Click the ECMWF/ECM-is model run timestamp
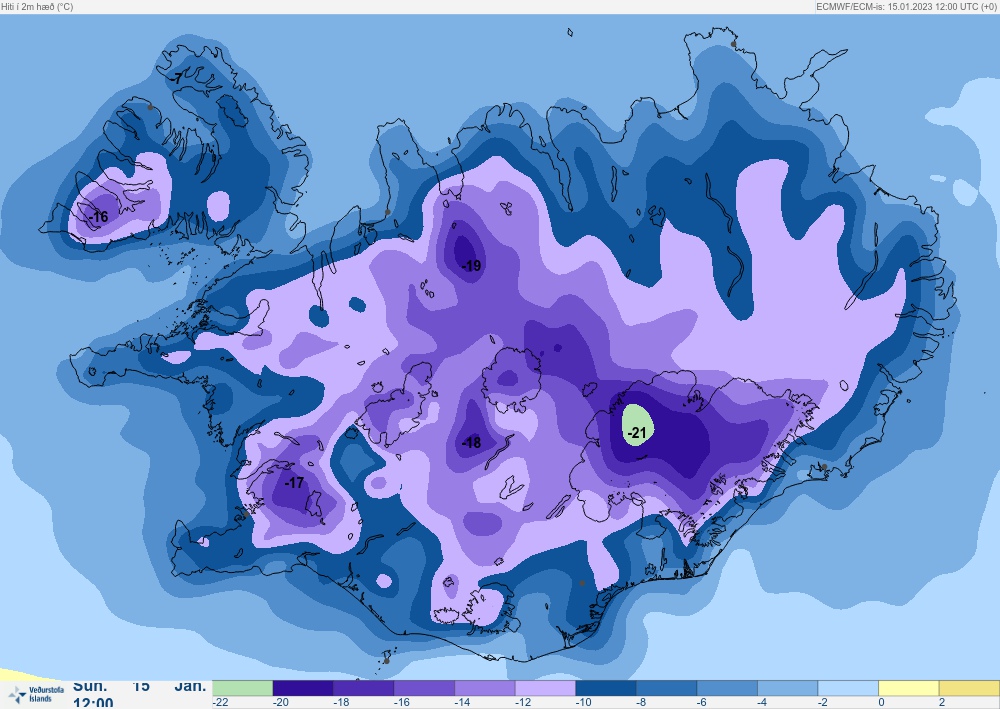Image resolution: width=1000 pixels, height=709 pixels. pyautogui.click(x=906, y=6)
